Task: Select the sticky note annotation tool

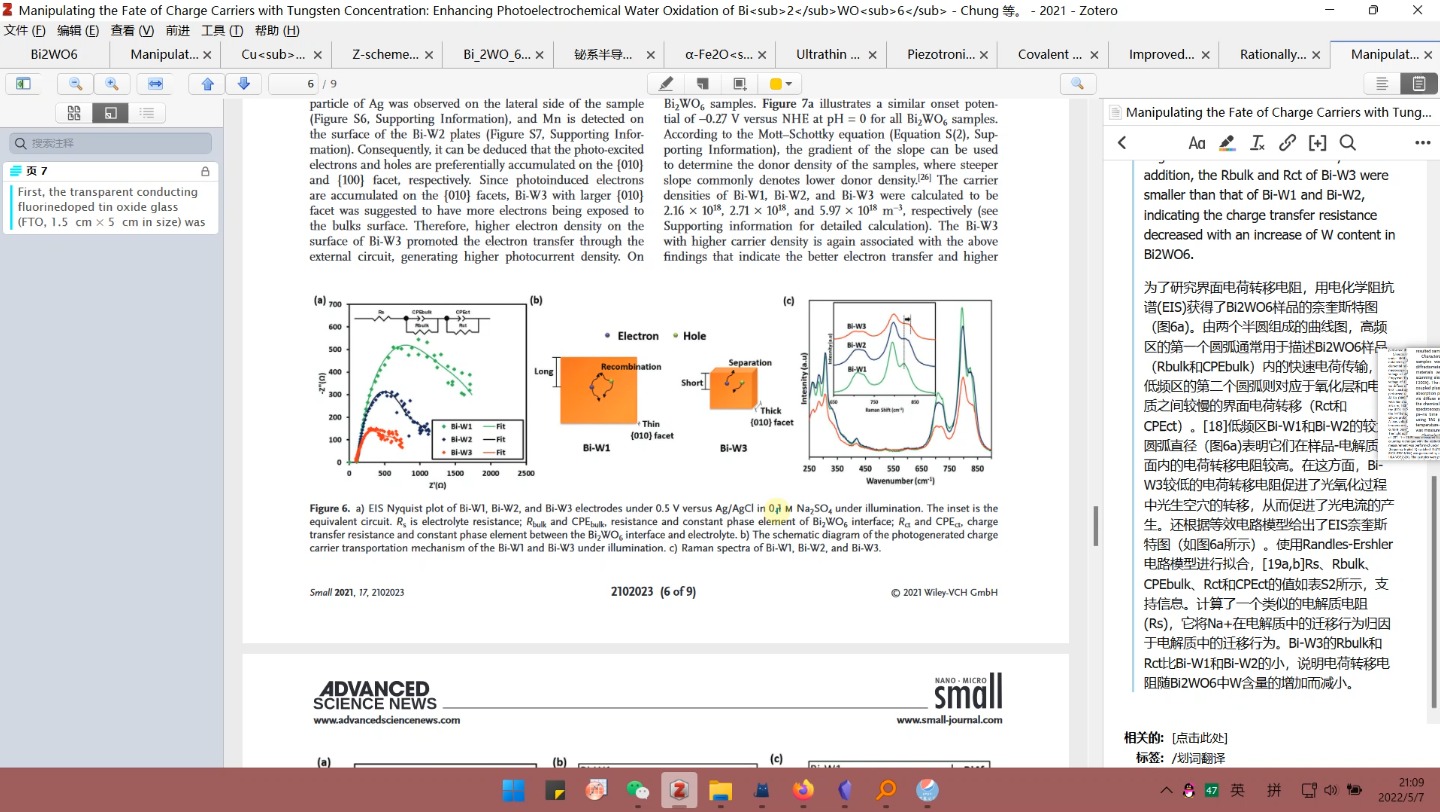Action: (703, 84)
